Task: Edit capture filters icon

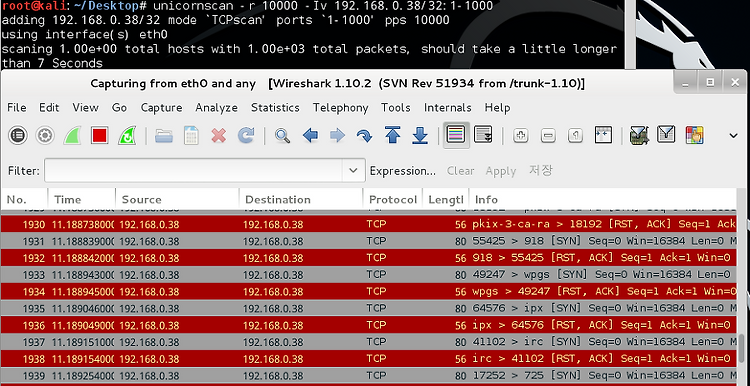Action: pyautogui.click(x=639, y=135)
